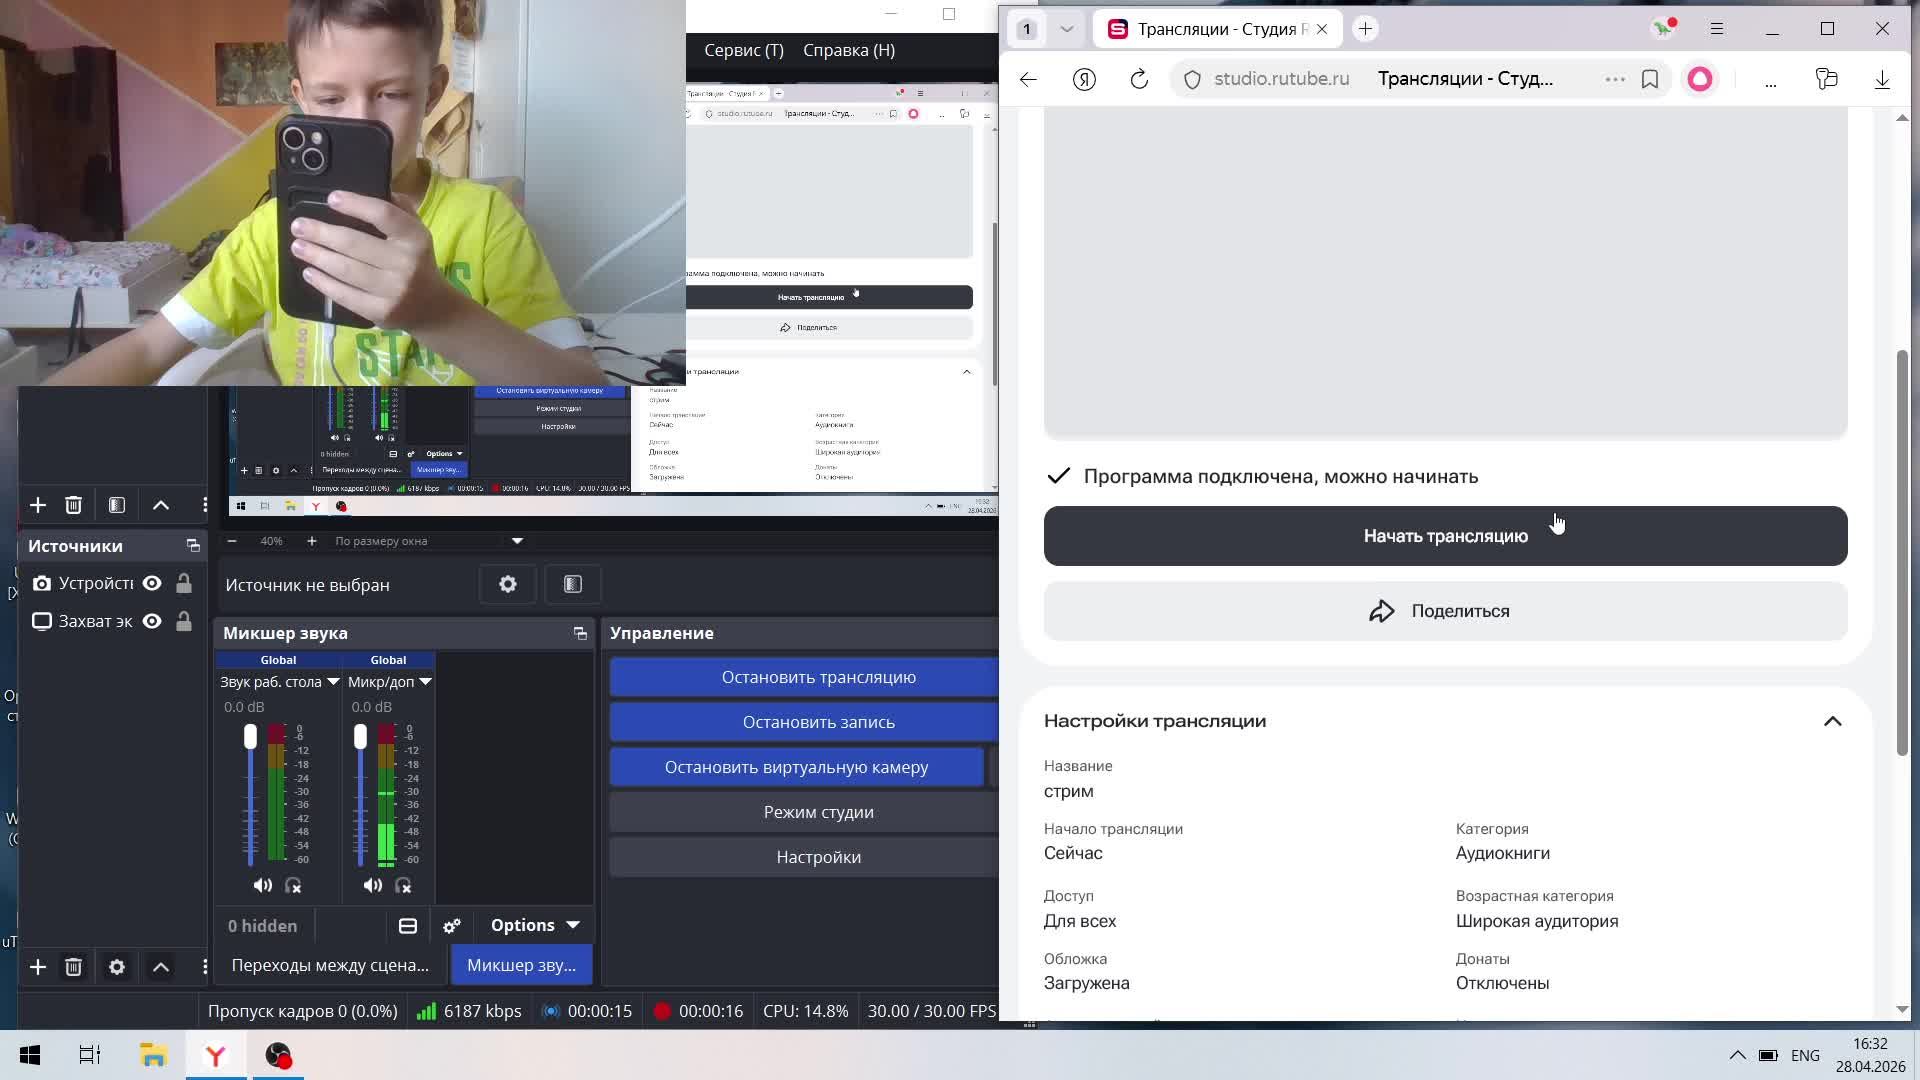Mute Звук раб. стола channel

coord(263,885)
